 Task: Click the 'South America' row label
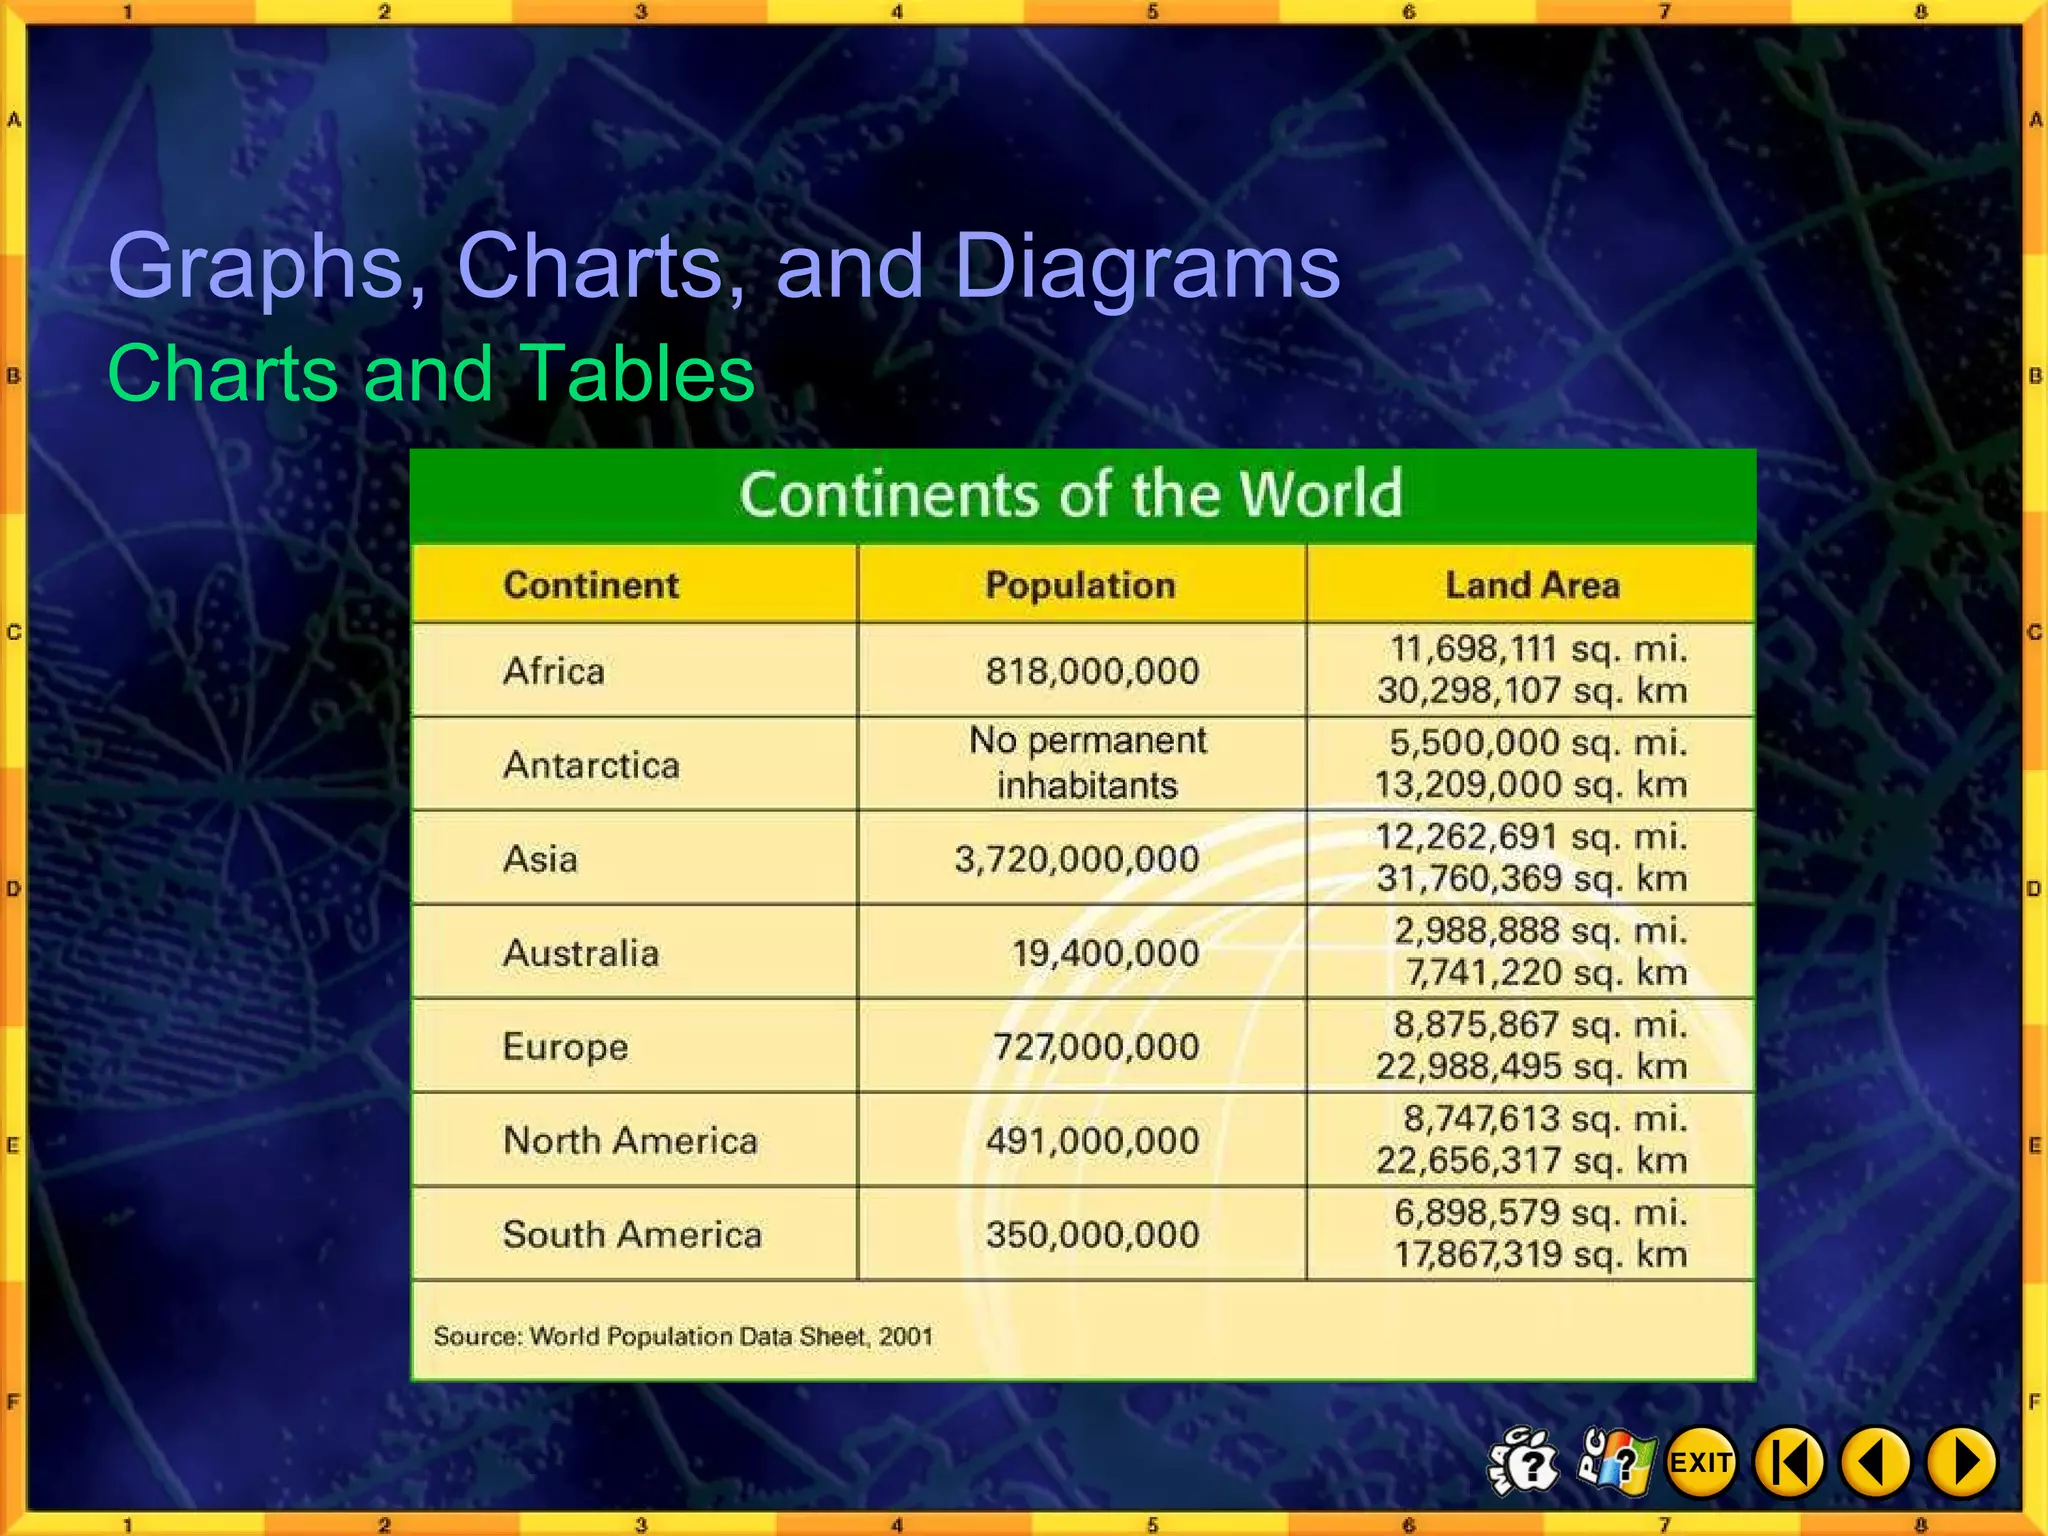(x=632, y=1235)
